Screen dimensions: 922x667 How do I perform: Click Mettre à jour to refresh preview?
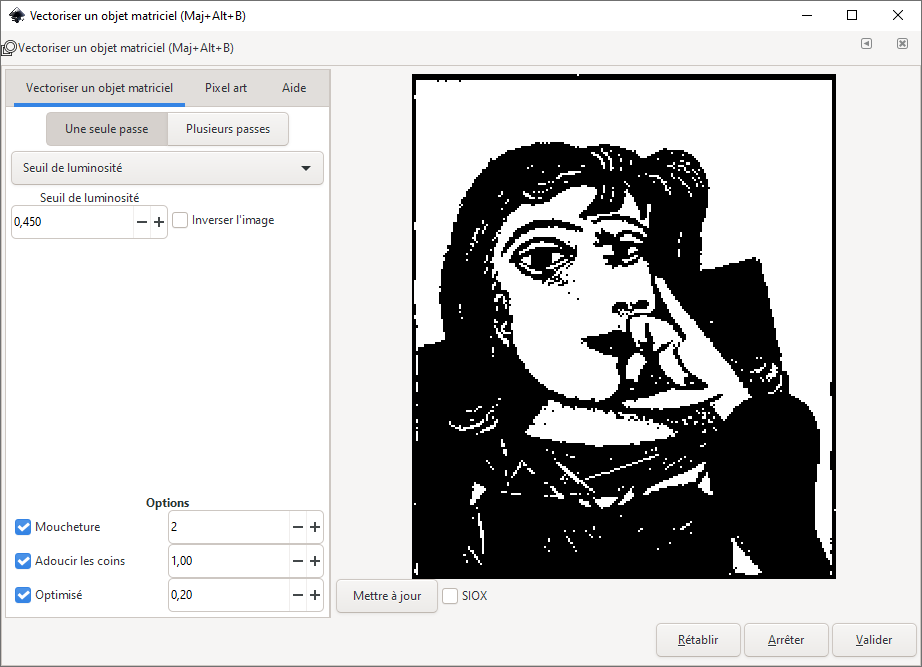(387, 596)
